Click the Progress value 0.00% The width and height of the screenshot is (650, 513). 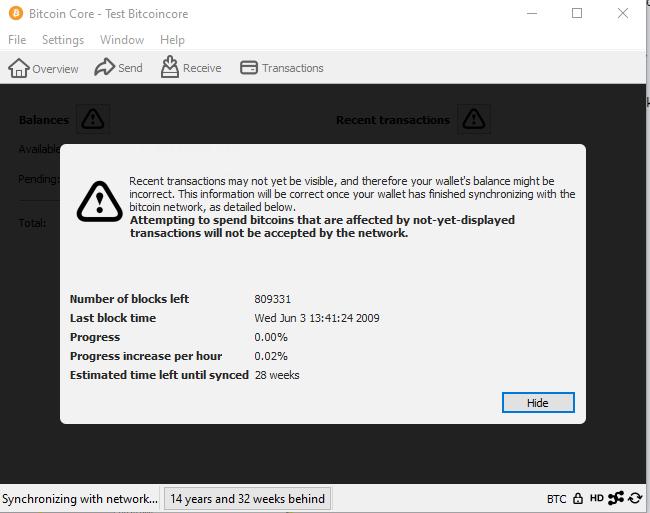click(x=271, y=337)
